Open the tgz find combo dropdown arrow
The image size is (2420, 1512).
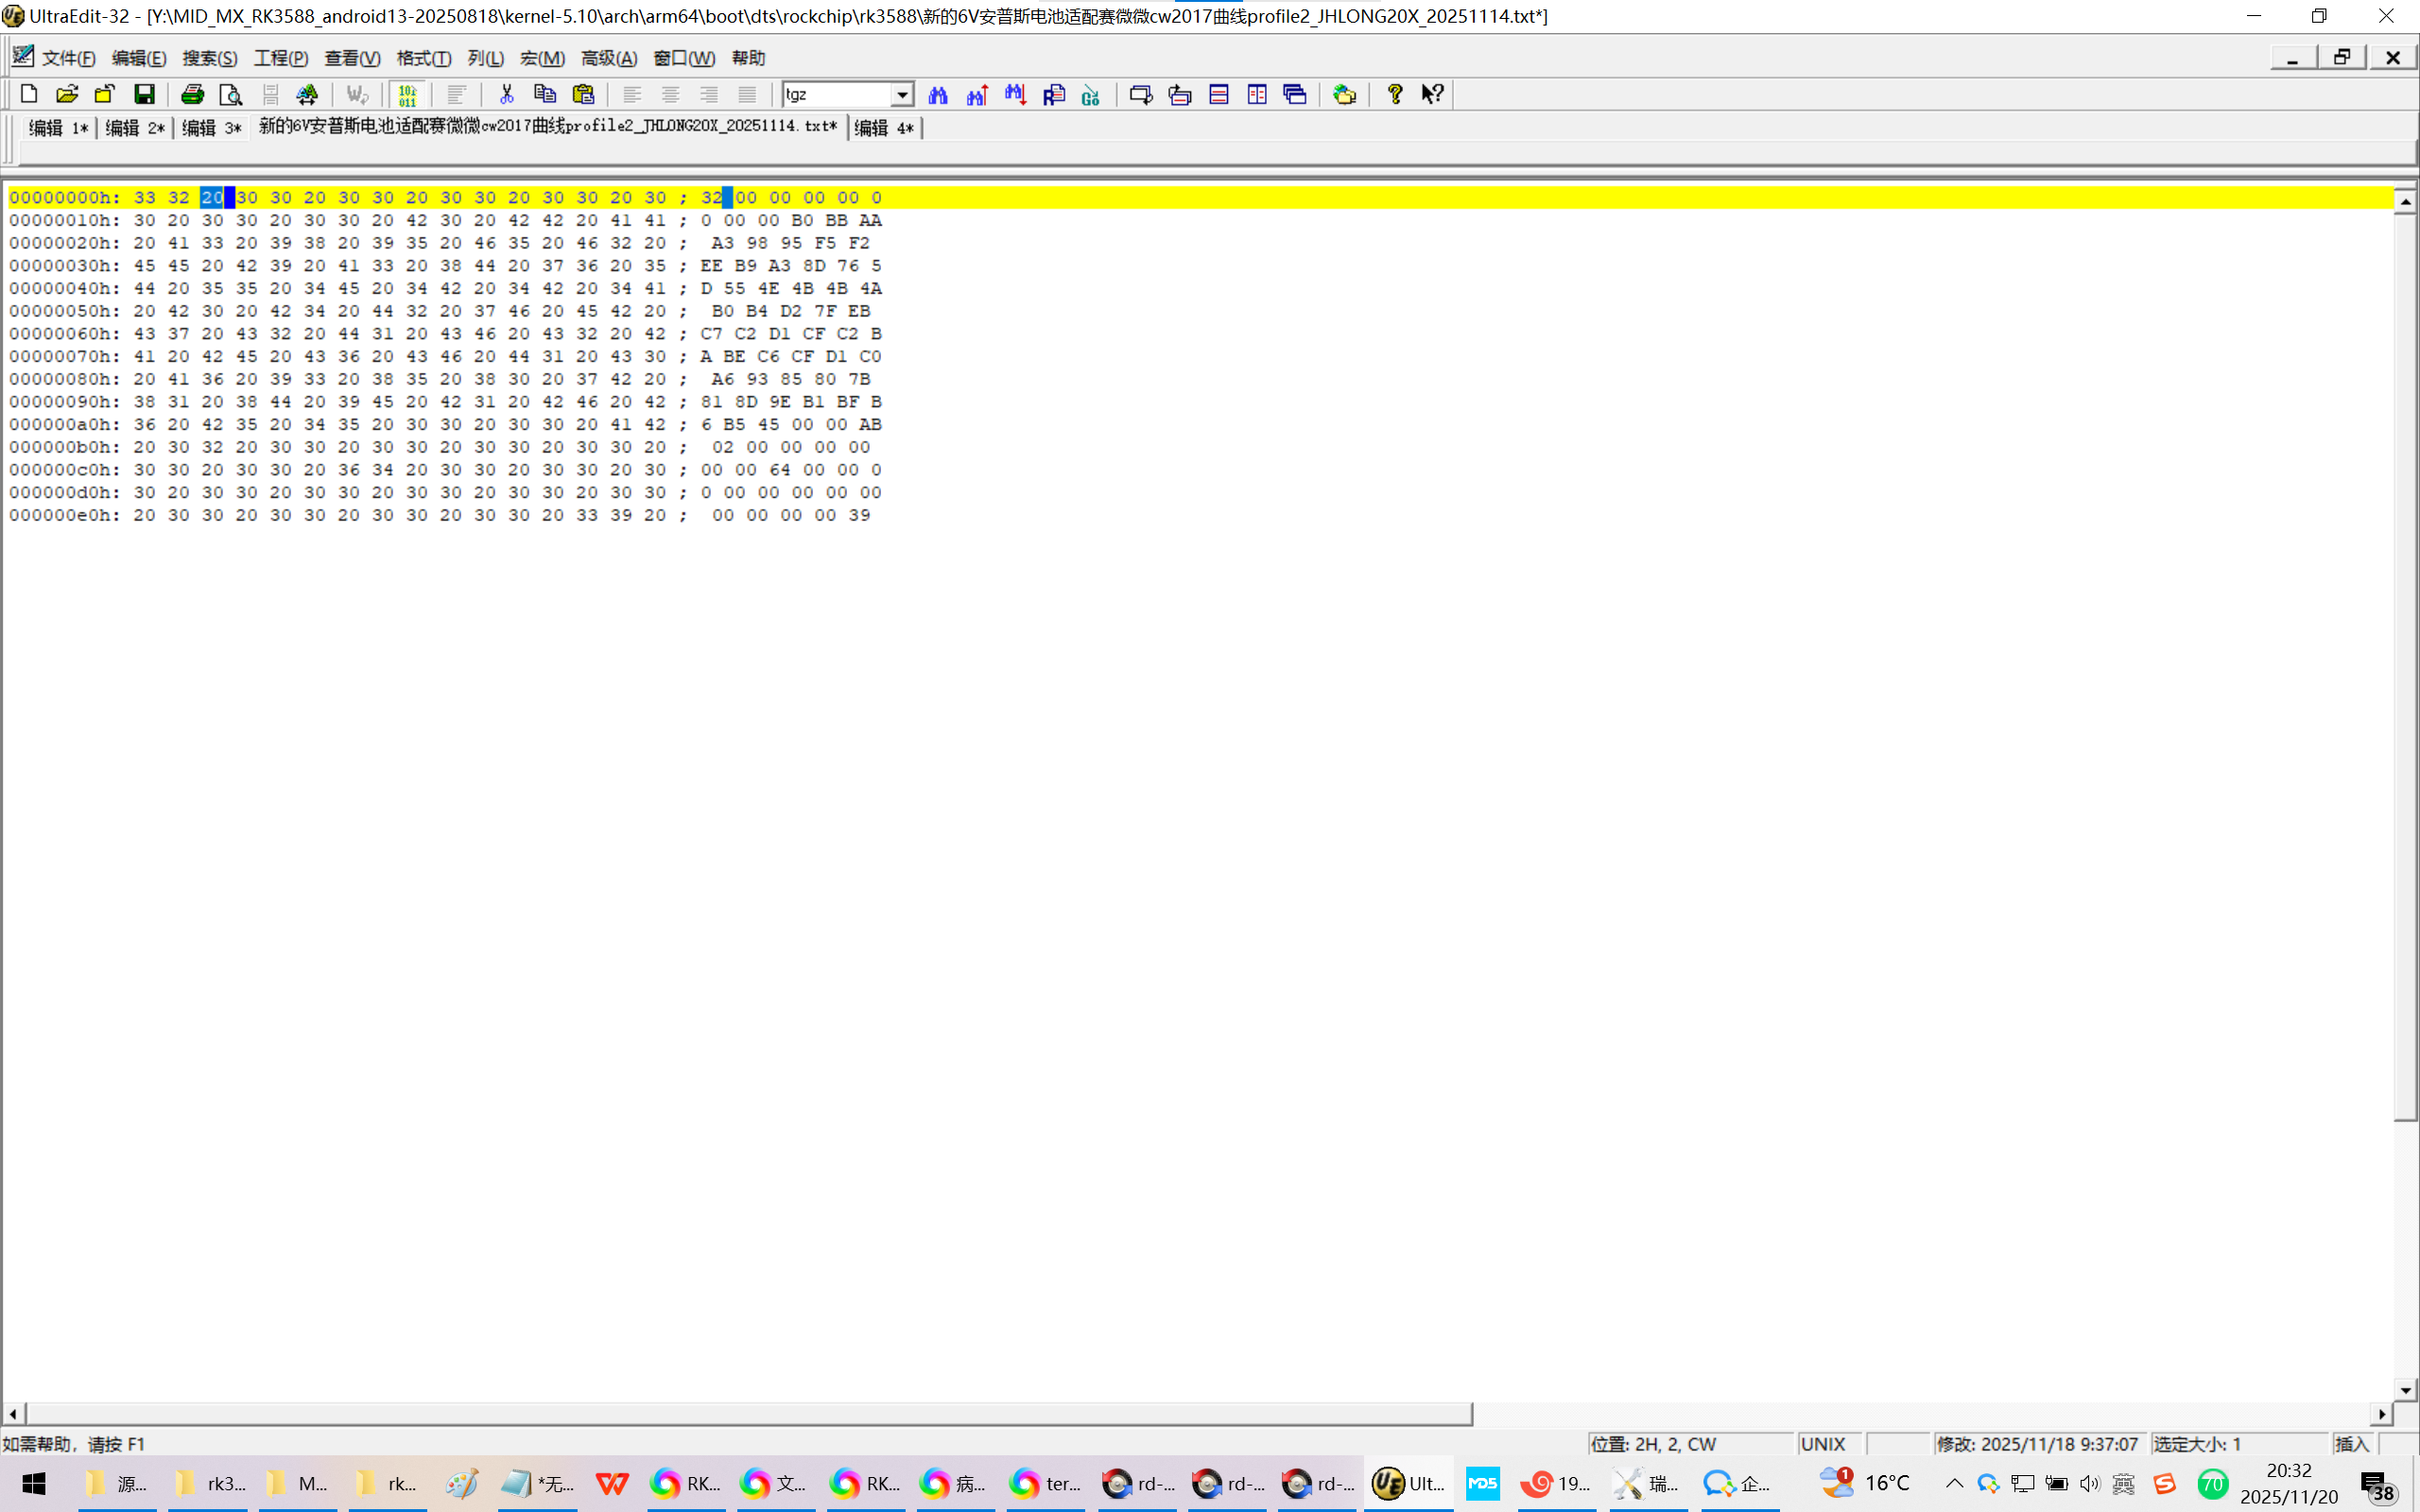coord(902,94)
